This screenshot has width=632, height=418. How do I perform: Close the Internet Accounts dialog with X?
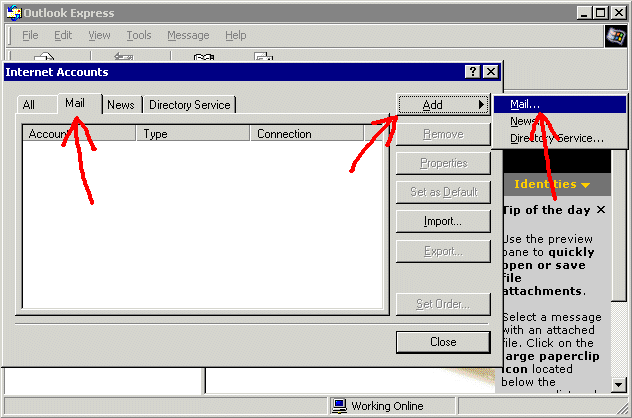[x=491, y=72]
